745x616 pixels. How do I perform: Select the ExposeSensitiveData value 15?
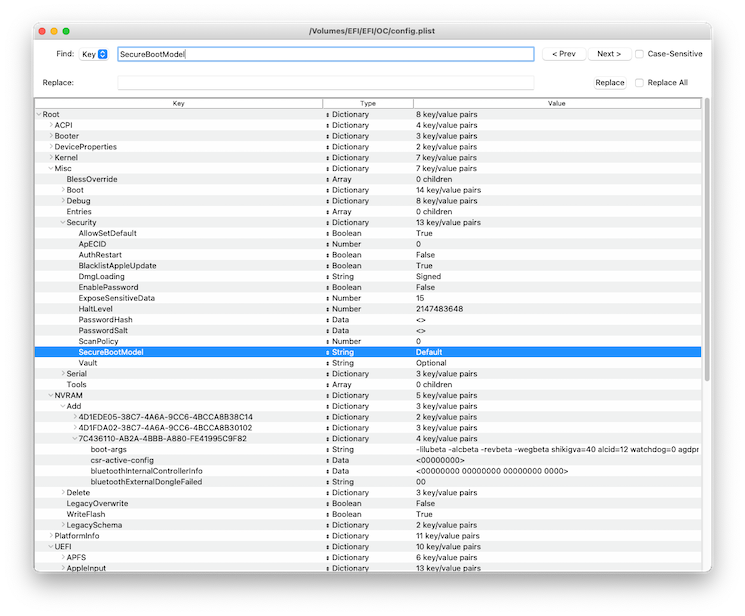(x=420, y=298)
